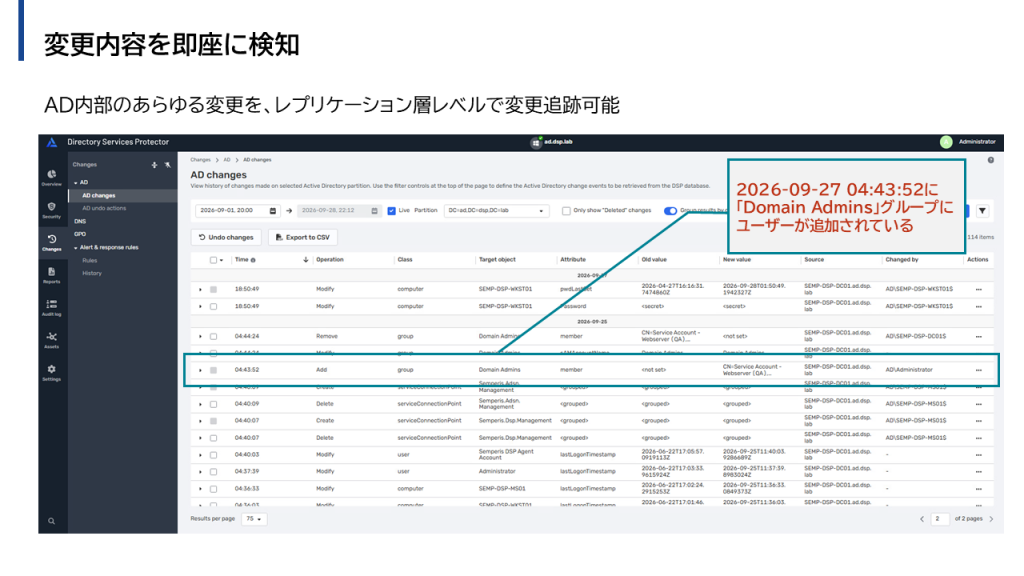The width and height of the screenshot is (1024, 576).
Task: Open dropdown arrow beside select-all checkbox
Action: (221, 261)
